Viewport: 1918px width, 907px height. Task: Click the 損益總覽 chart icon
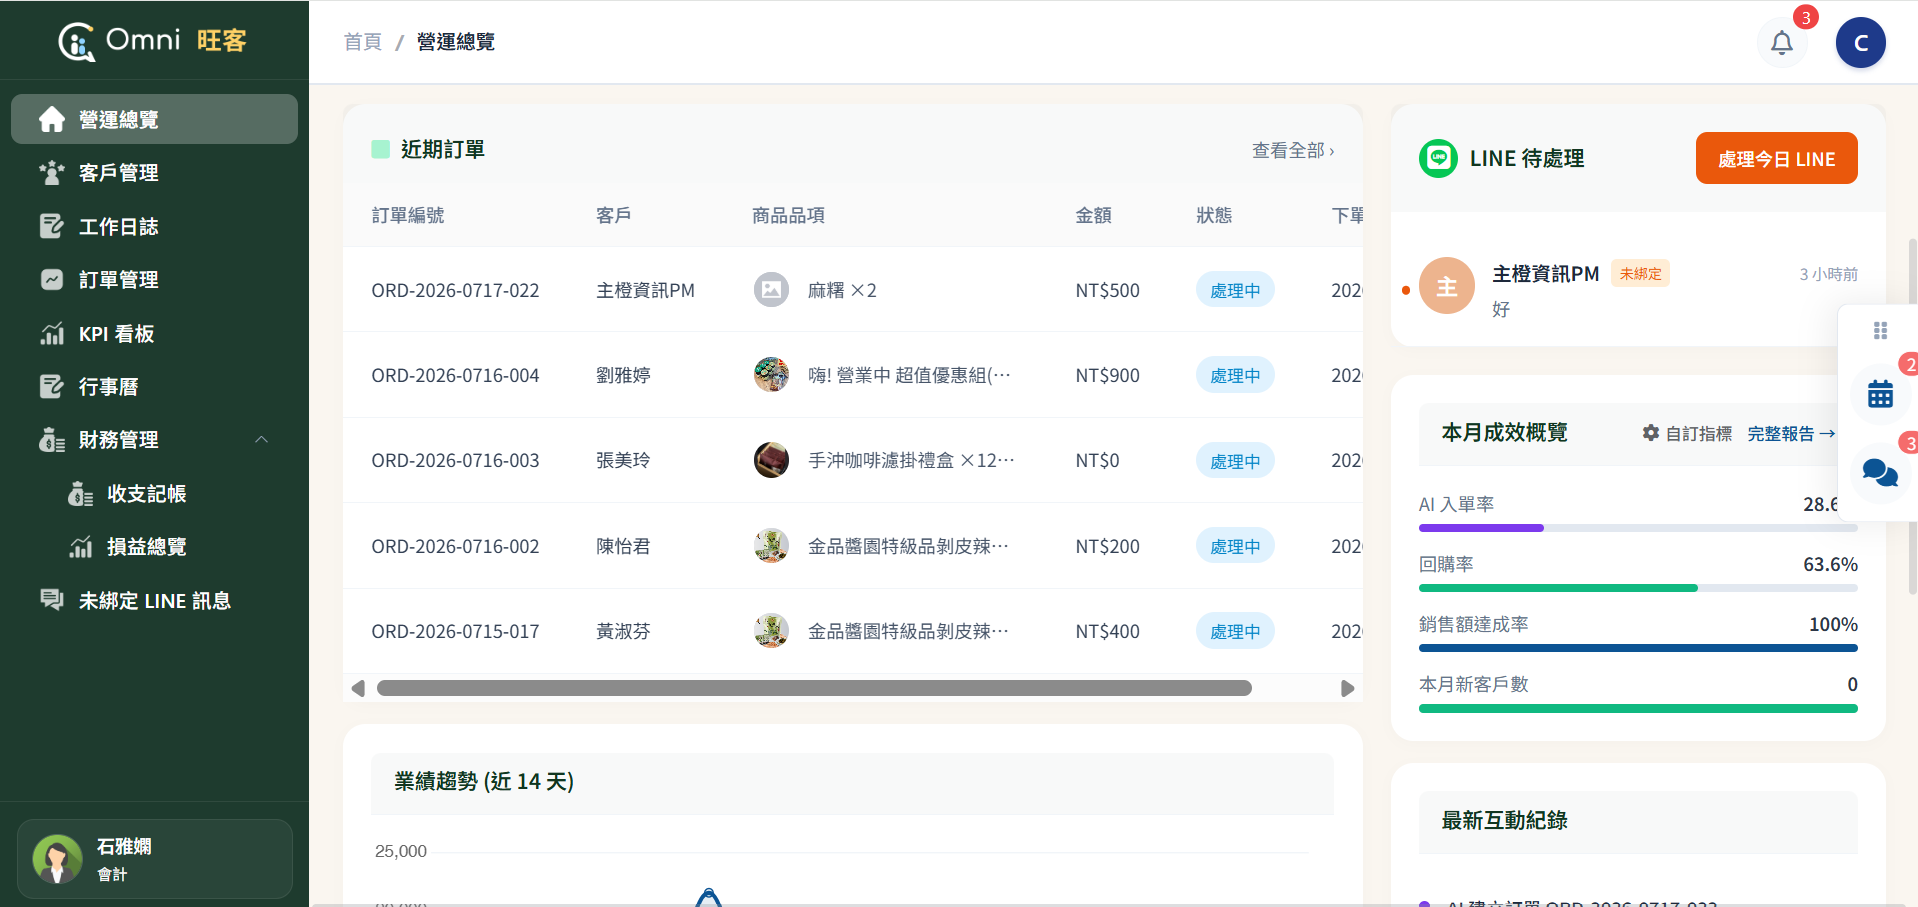[x=80, y=547]
